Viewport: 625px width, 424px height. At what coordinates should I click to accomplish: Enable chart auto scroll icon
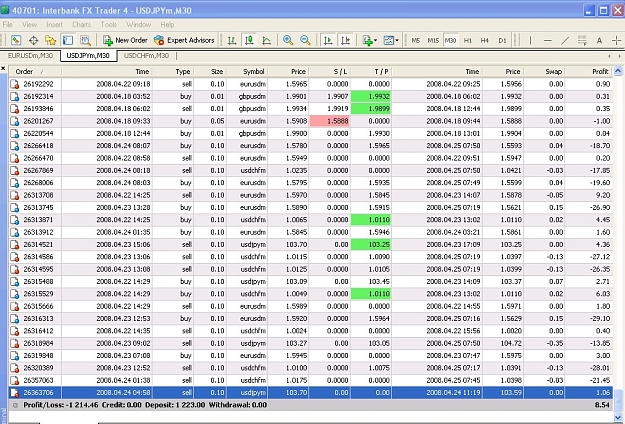pyautogui.click(x=328, y=40)
